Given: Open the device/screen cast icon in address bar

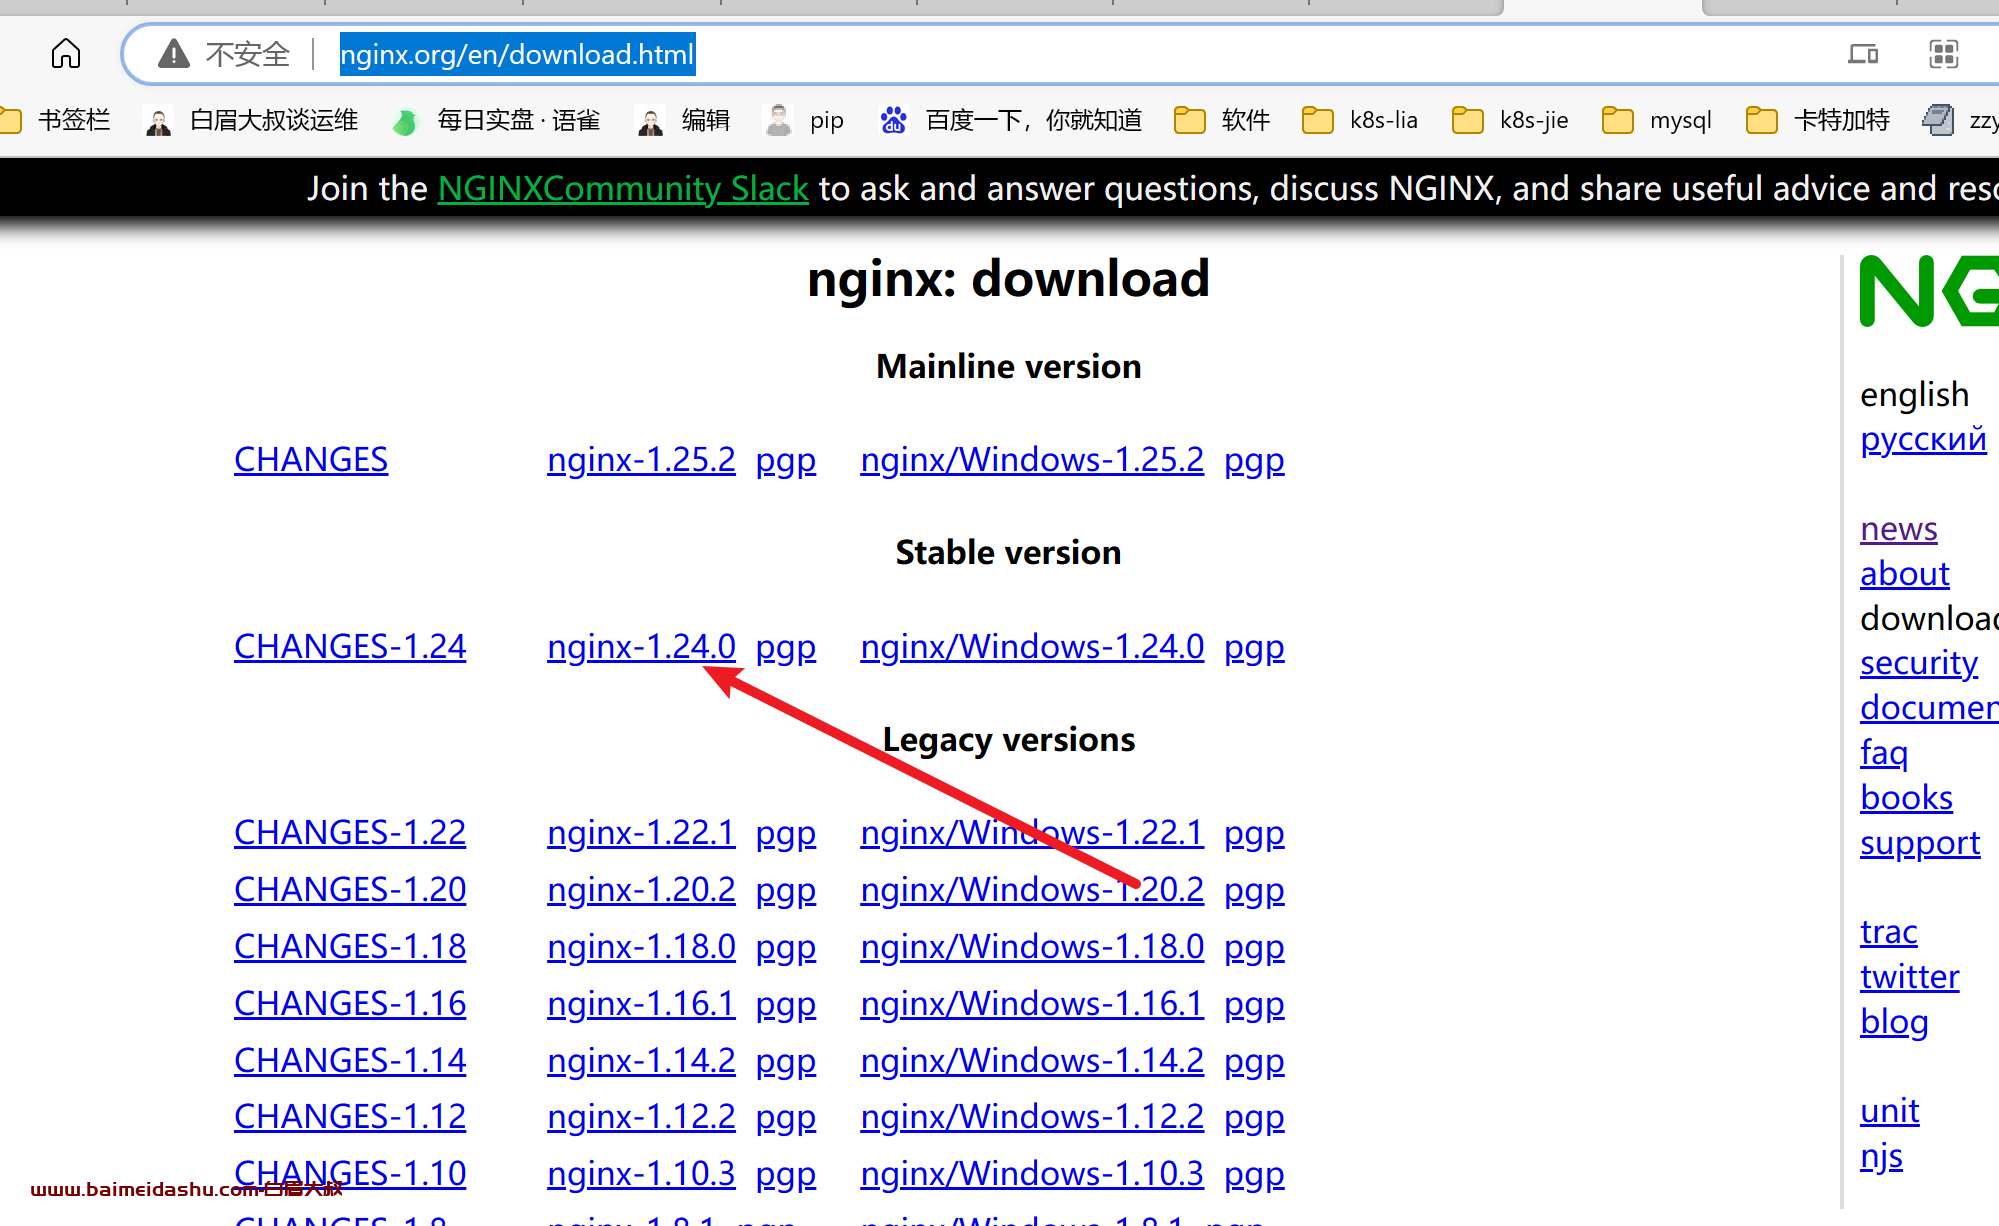Looking at the screenshot, I should tap(1863, 54).
